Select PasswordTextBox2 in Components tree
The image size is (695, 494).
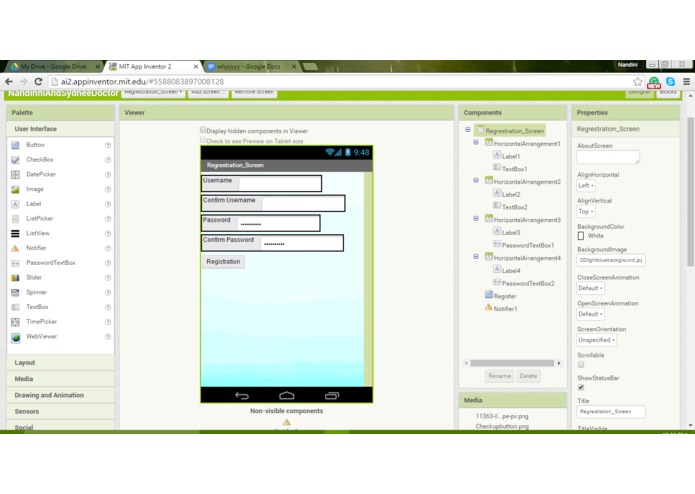click(x=528, y=284)
